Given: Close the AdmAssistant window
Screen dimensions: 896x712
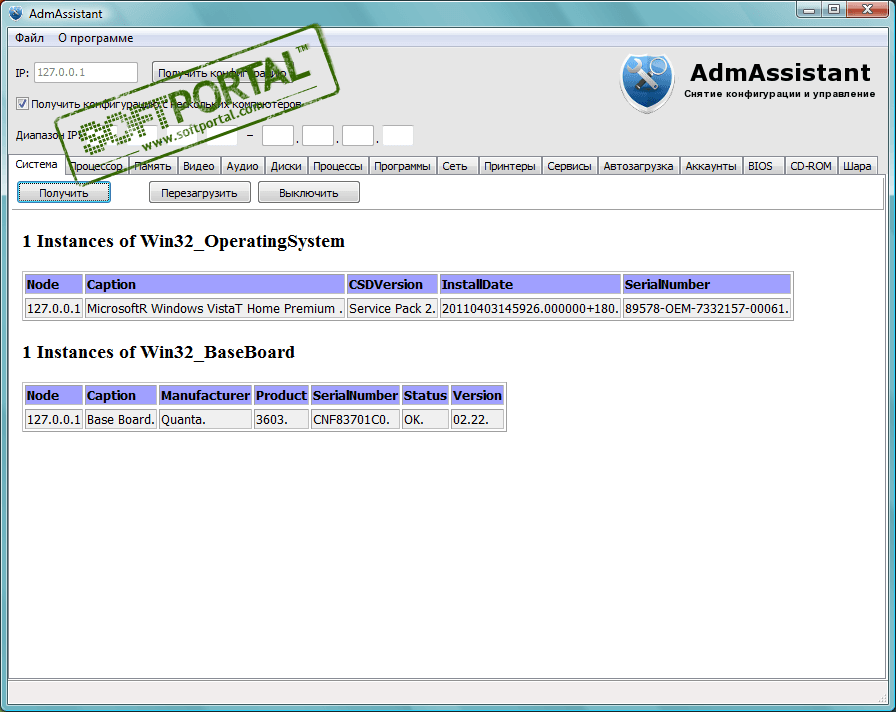Looking at the screenshot, I should tap(867, 9).
